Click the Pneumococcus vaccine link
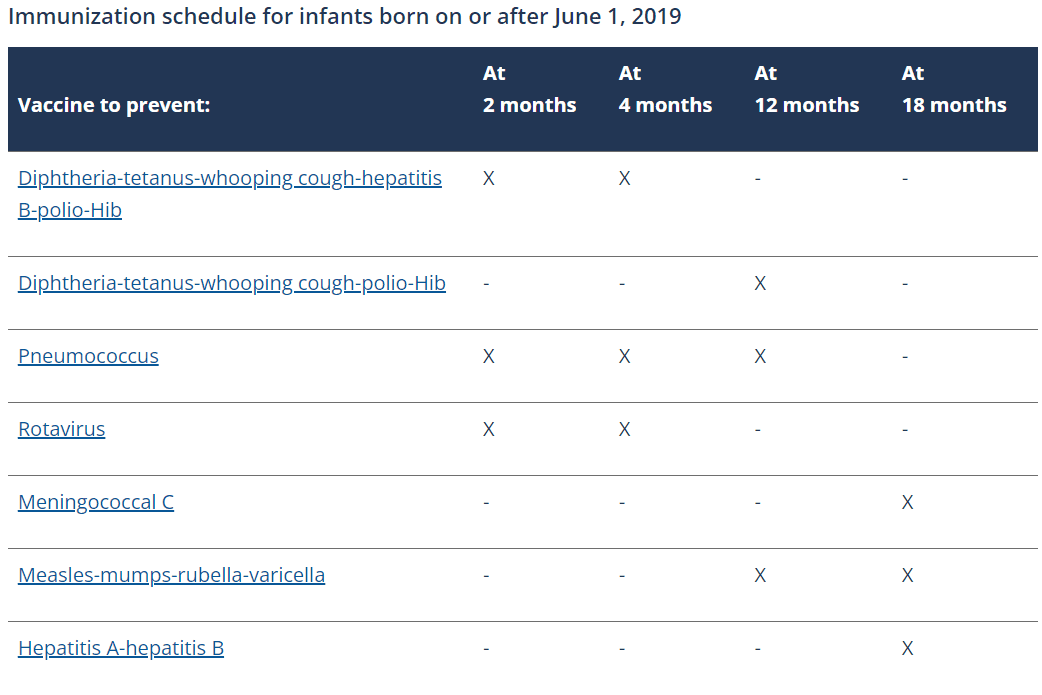1042x695 pixels. pos(88,356)
